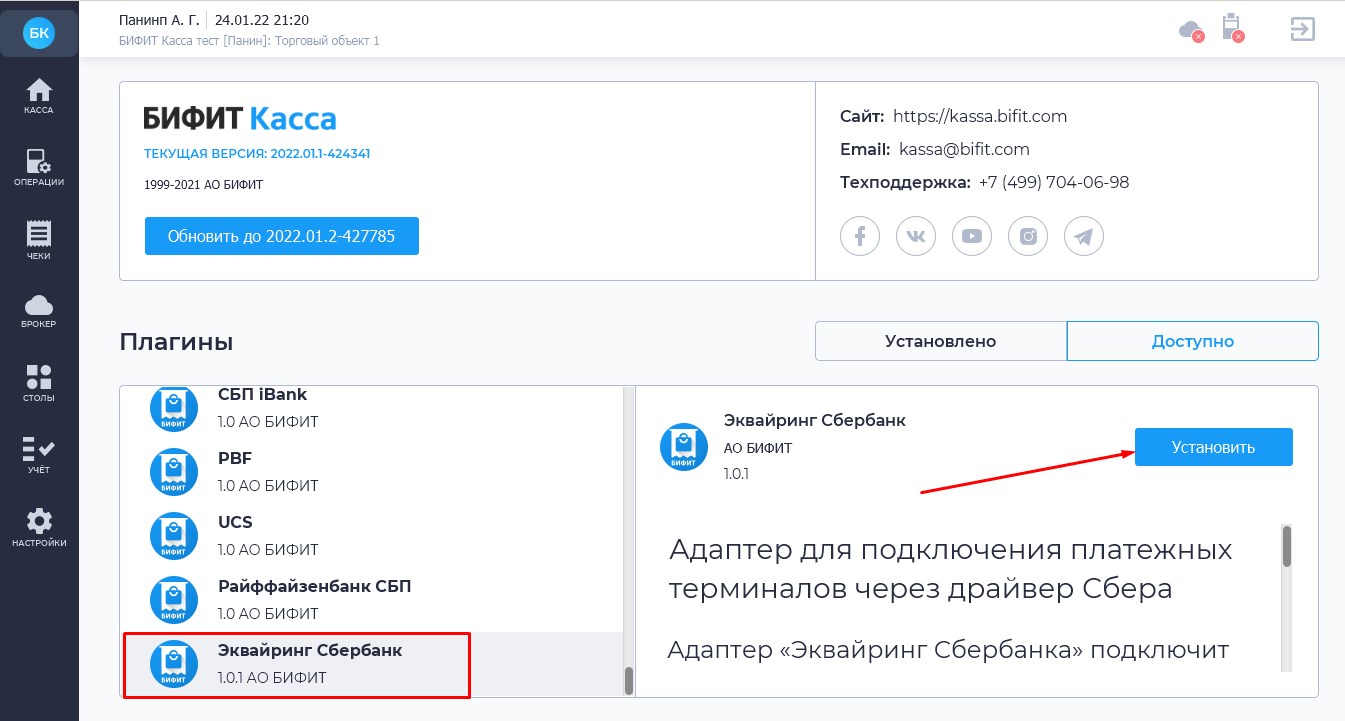
Task: Open the Брокер cloud section
Action: click(x=39, y=311)
